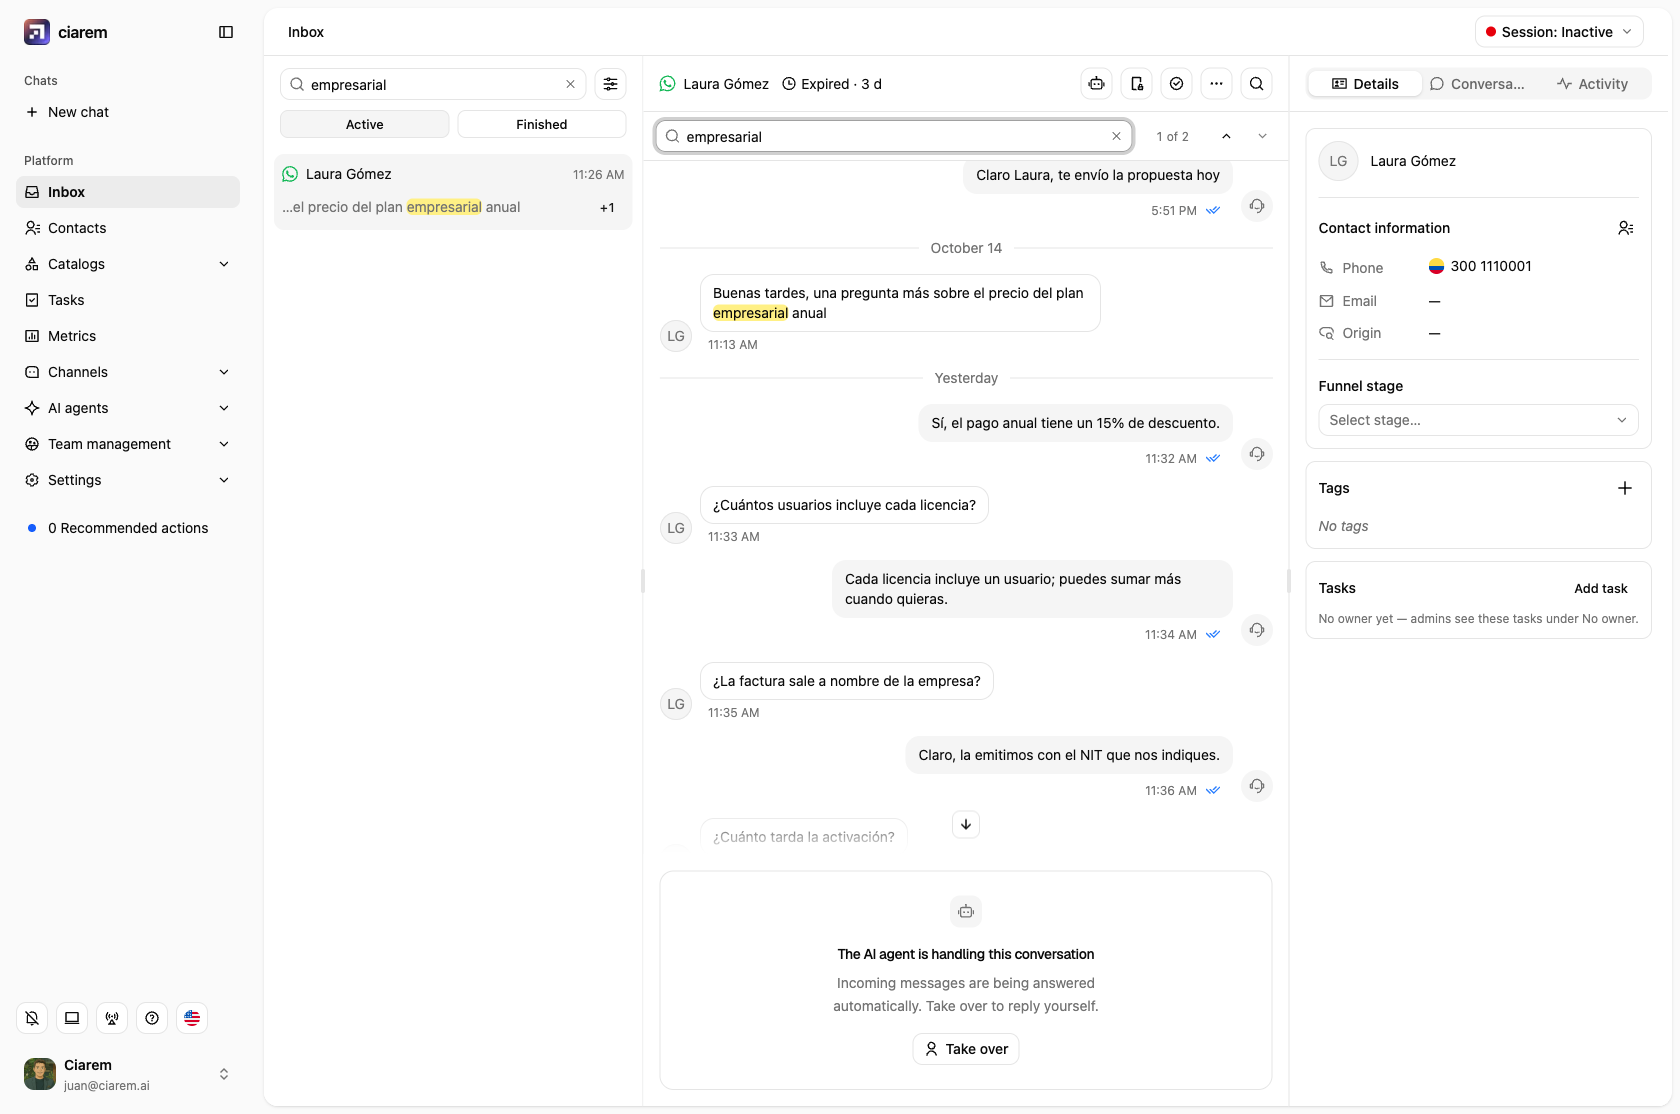
Task: Clear the inbox search field
Action: pos(570,84)
